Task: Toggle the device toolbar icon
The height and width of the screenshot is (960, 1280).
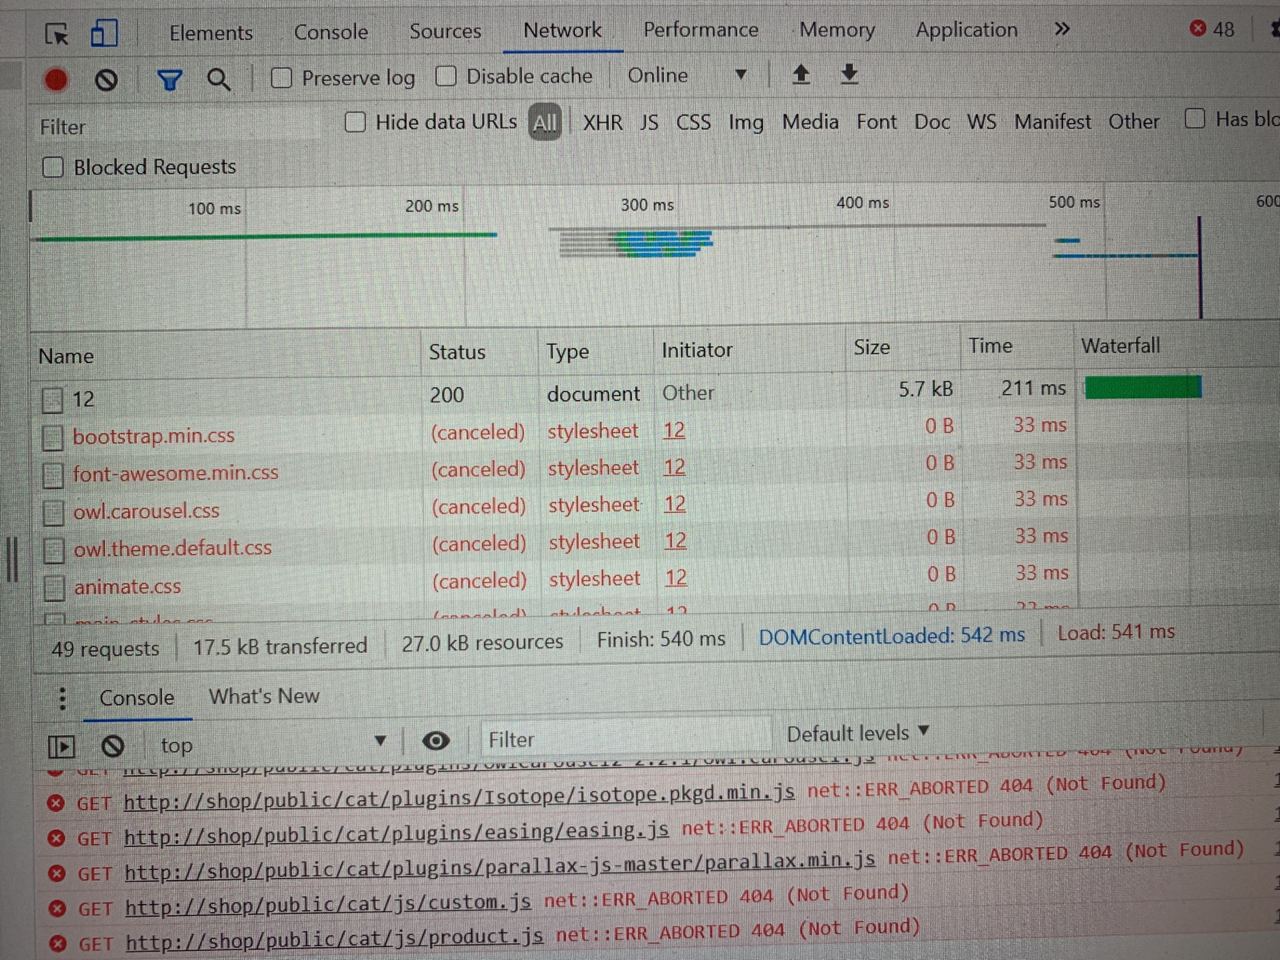Action: coord(104,34)
